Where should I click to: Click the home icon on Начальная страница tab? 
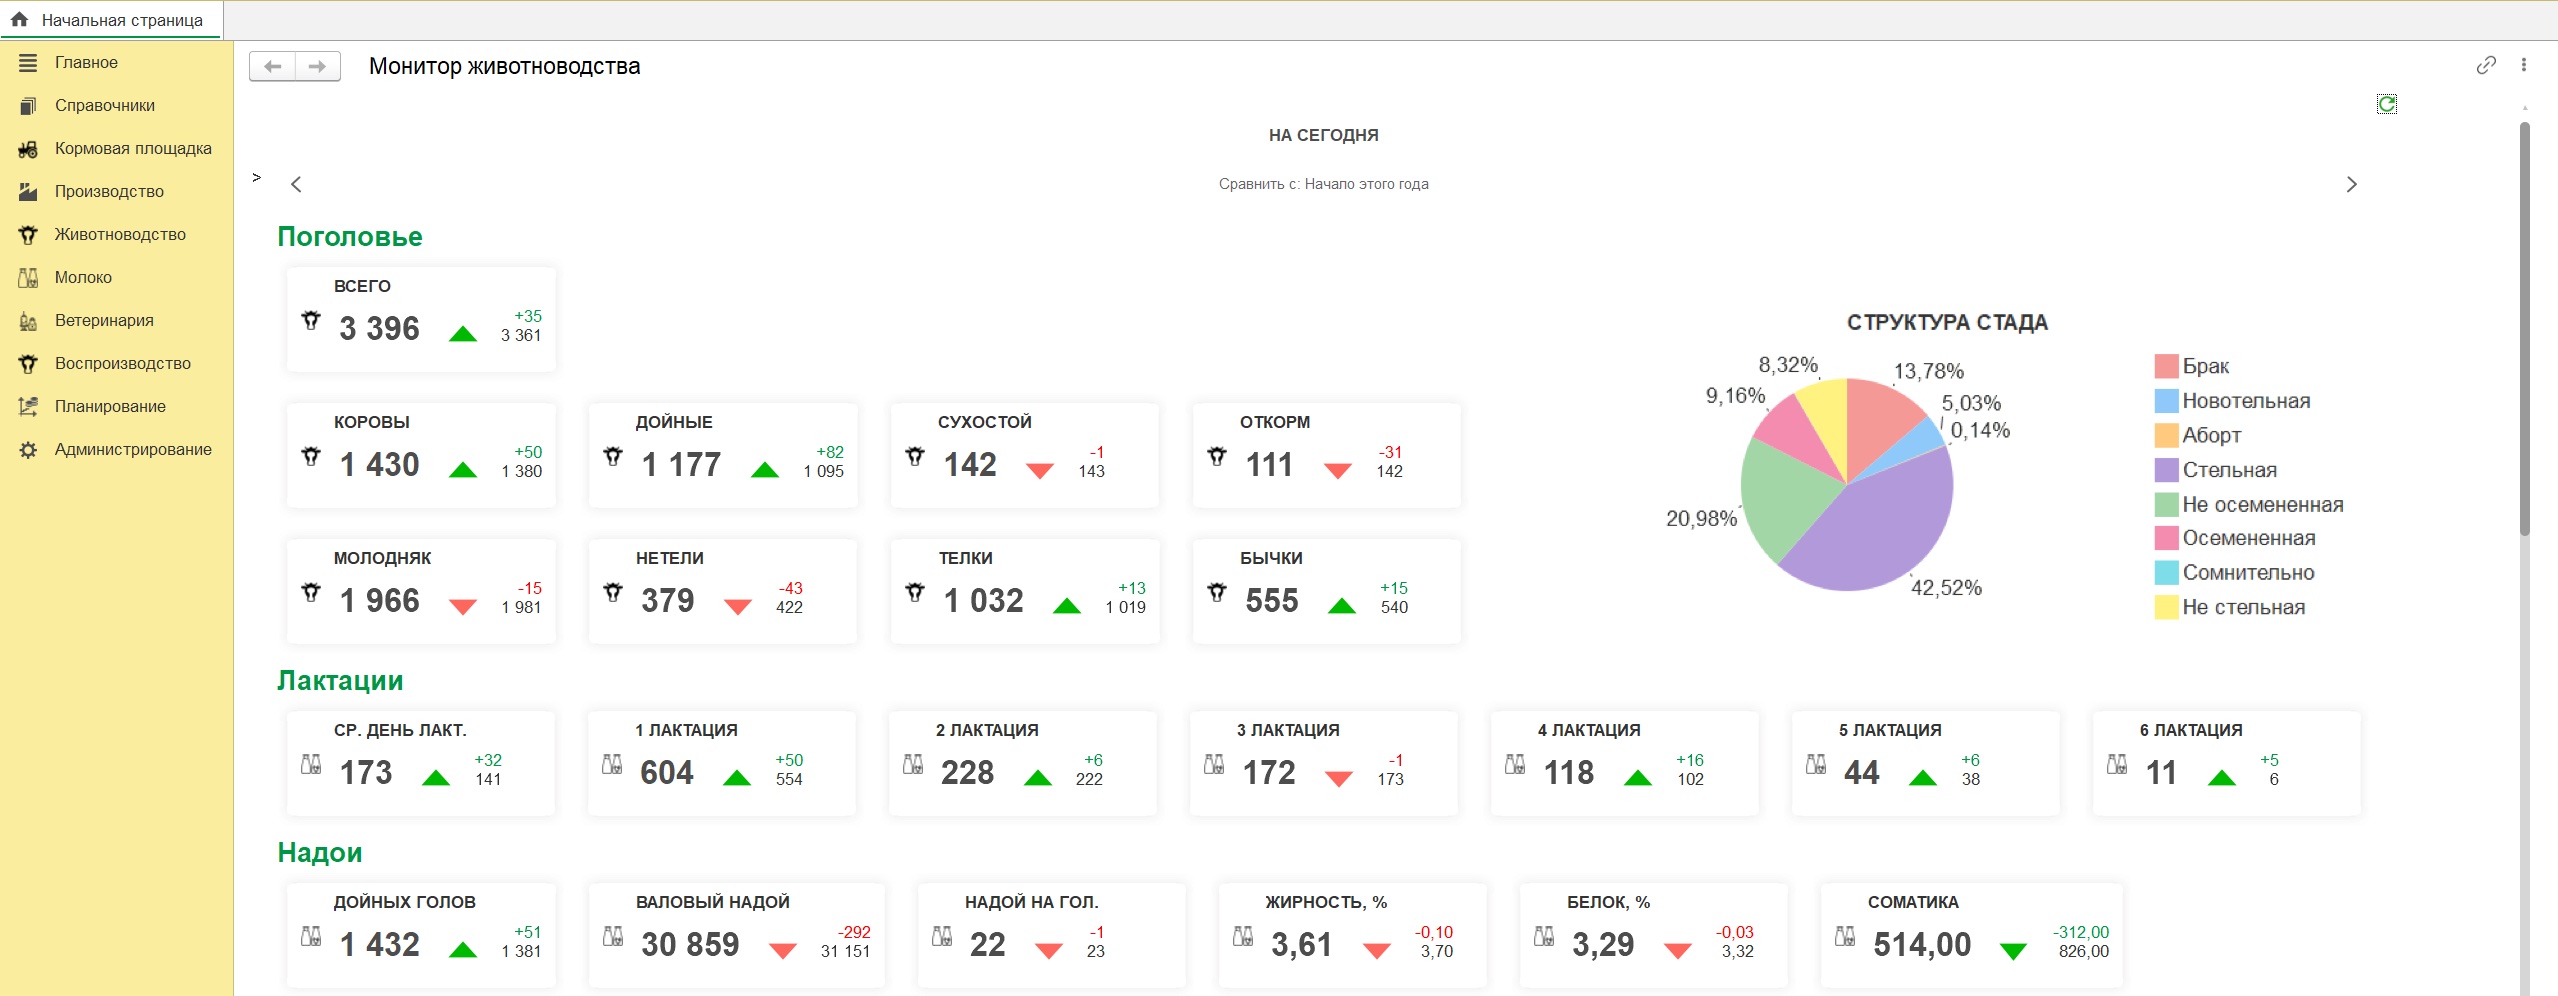(19, 19)
